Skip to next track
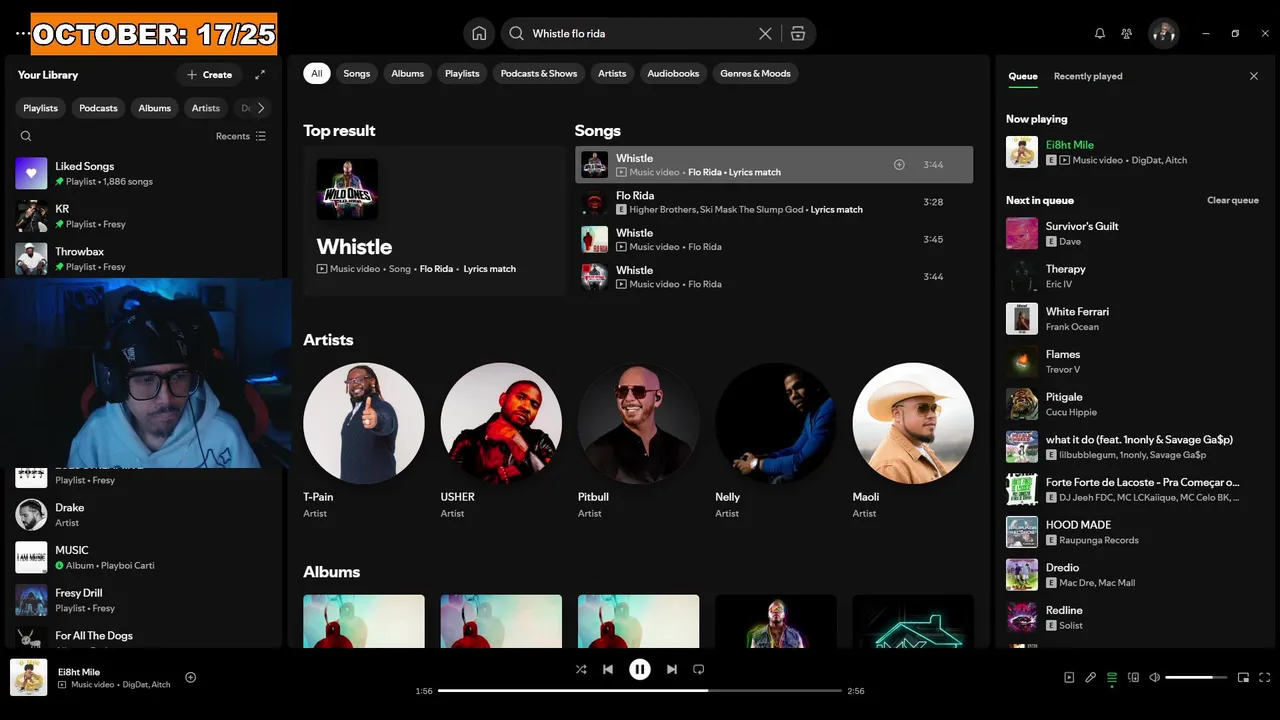1280x720 pixels. (x=672, y=669)
